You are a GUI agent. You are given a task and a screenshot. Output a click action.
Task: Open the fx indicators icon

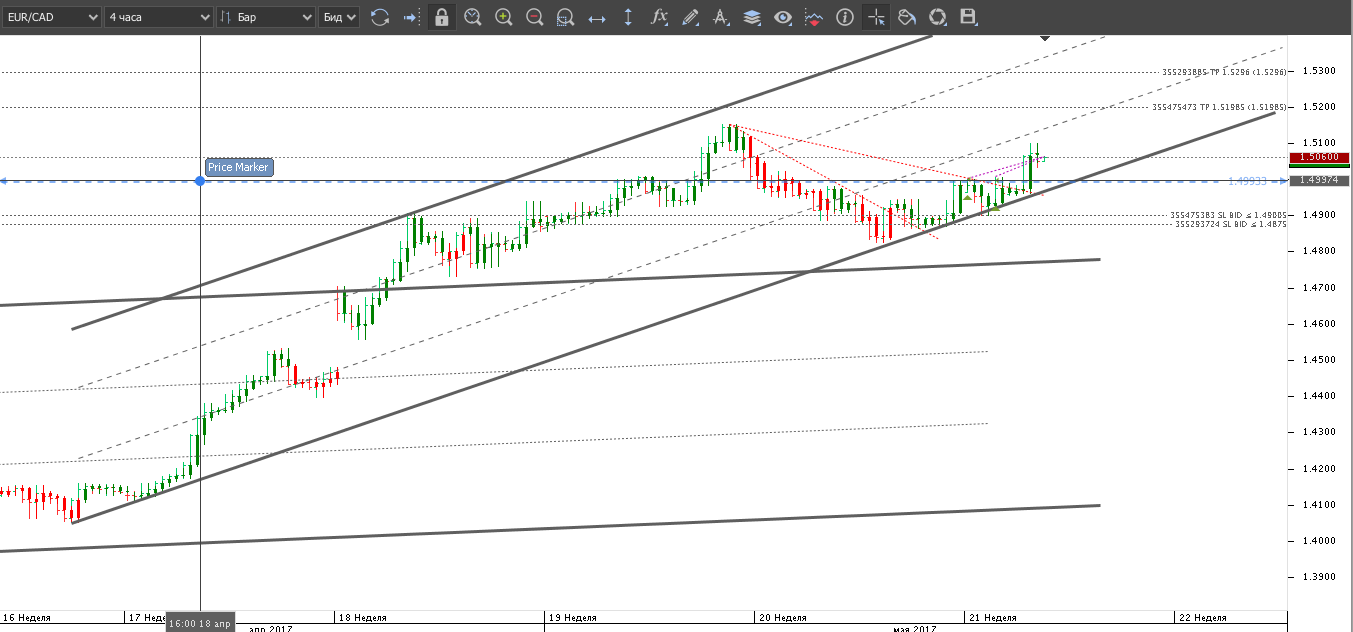click(659, 17)
